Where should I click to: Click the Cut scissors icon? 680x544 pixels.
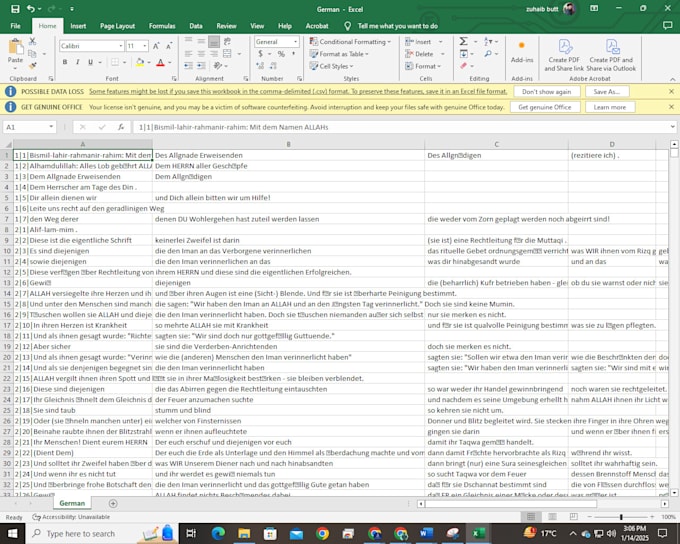33,42
